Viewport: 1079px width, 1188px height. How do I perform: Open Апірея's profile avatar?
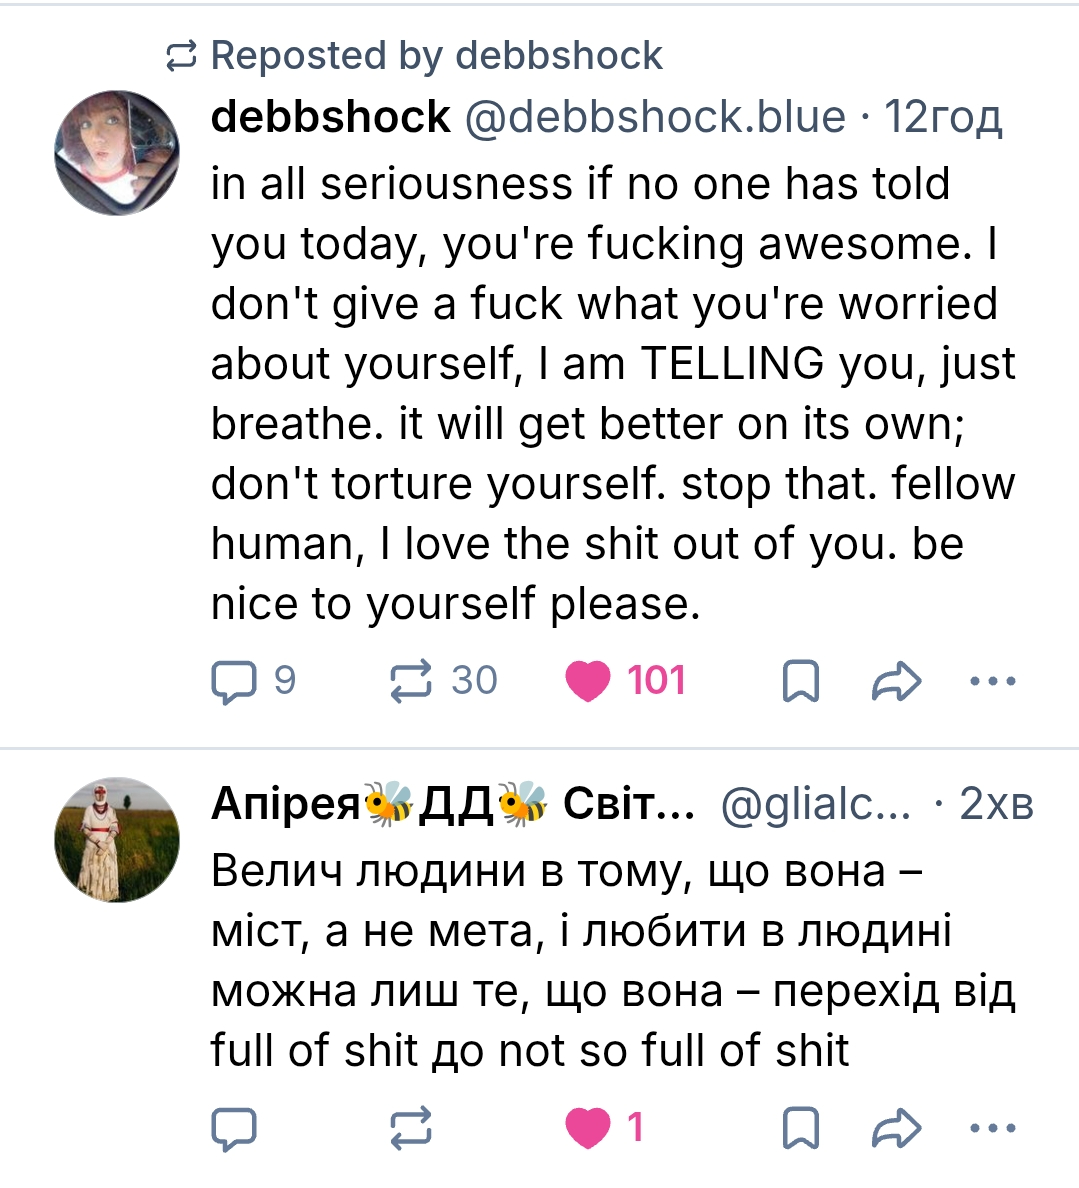click(x=117, y=840)
